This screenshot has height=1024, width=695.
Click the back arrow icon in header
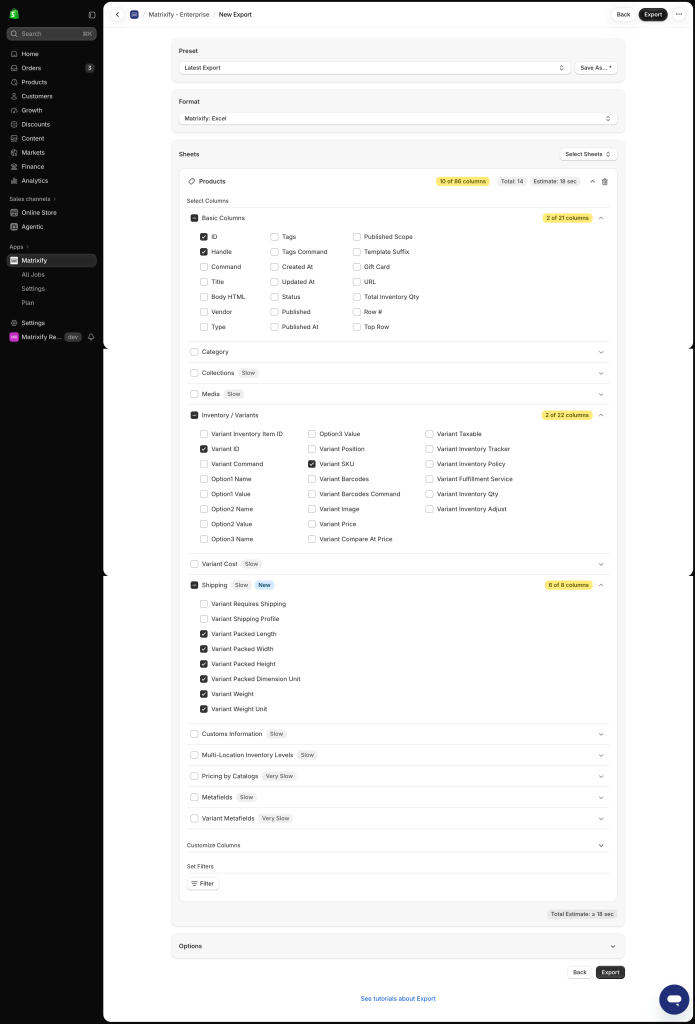click(118, 14)
